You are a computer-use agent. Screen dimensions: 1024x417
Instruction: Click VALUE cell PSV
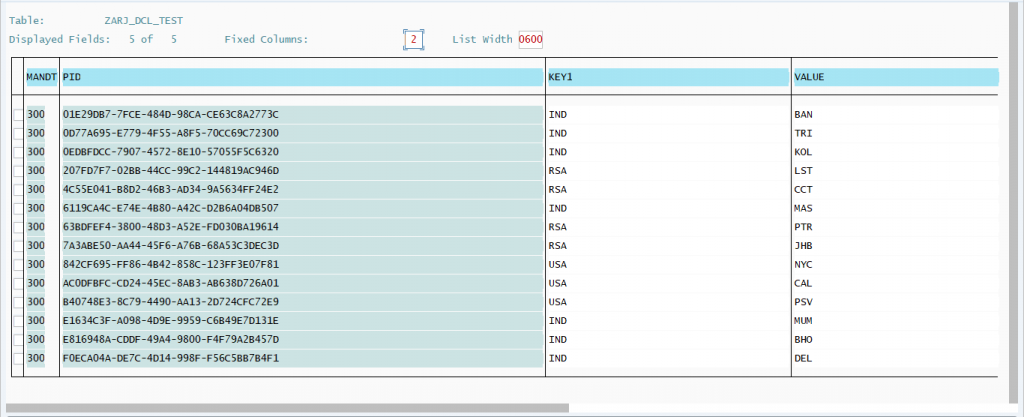[895, 302]
